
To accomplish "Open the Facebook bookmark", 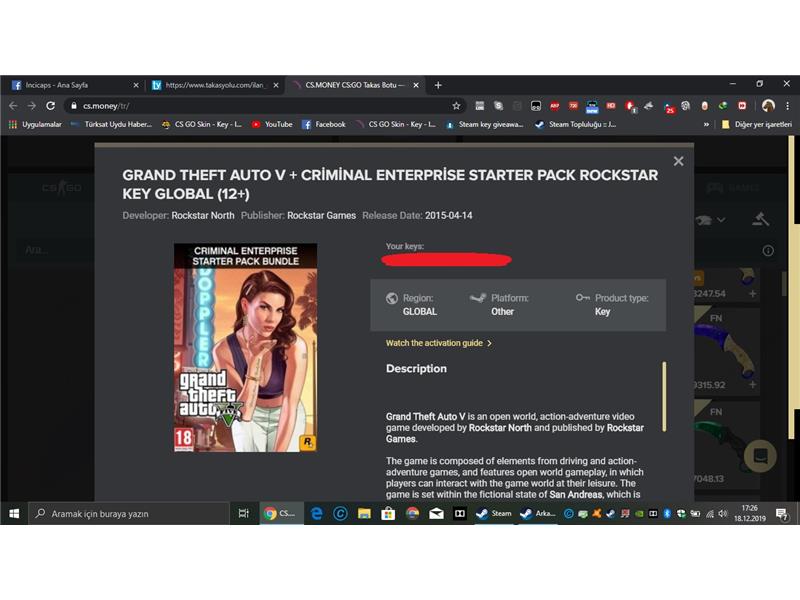I will coord(323,124).
